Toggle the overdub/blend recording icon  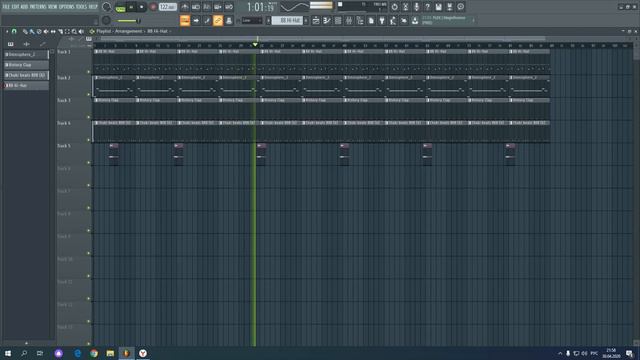pyautogui.click(x=218, y=7)
